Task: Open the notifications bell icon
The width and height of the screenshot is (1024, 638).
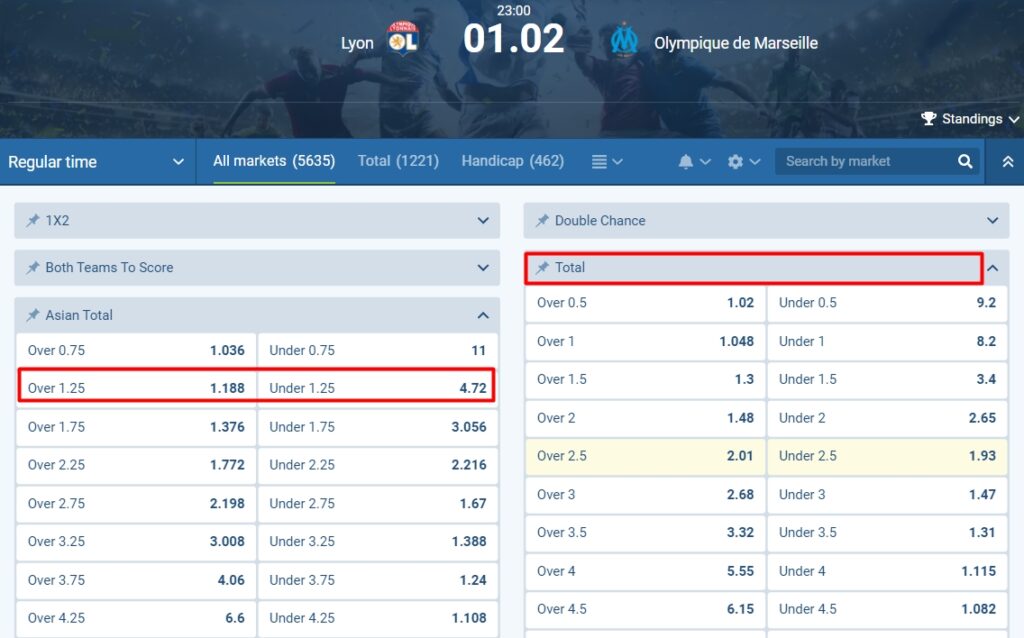Action: [x=688, y=161]
